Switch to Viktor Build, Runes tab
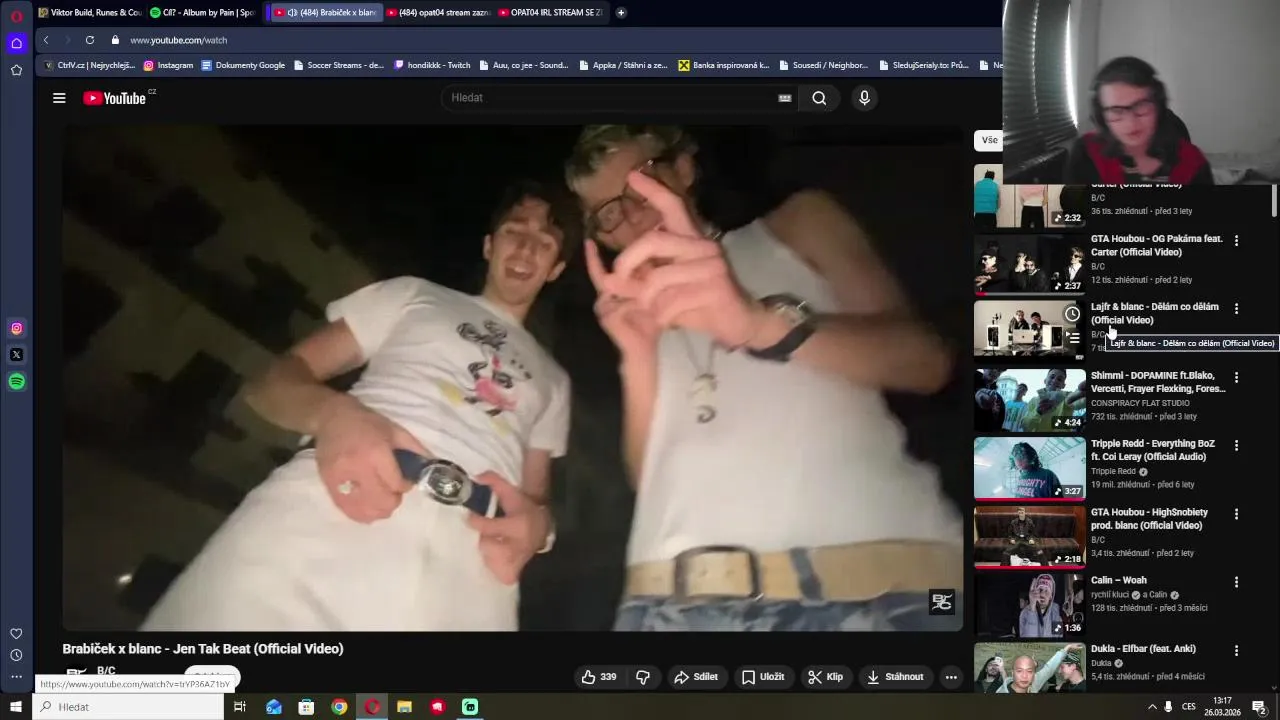The width and height of the screenshot is (1280, 720). coord(90,12)
